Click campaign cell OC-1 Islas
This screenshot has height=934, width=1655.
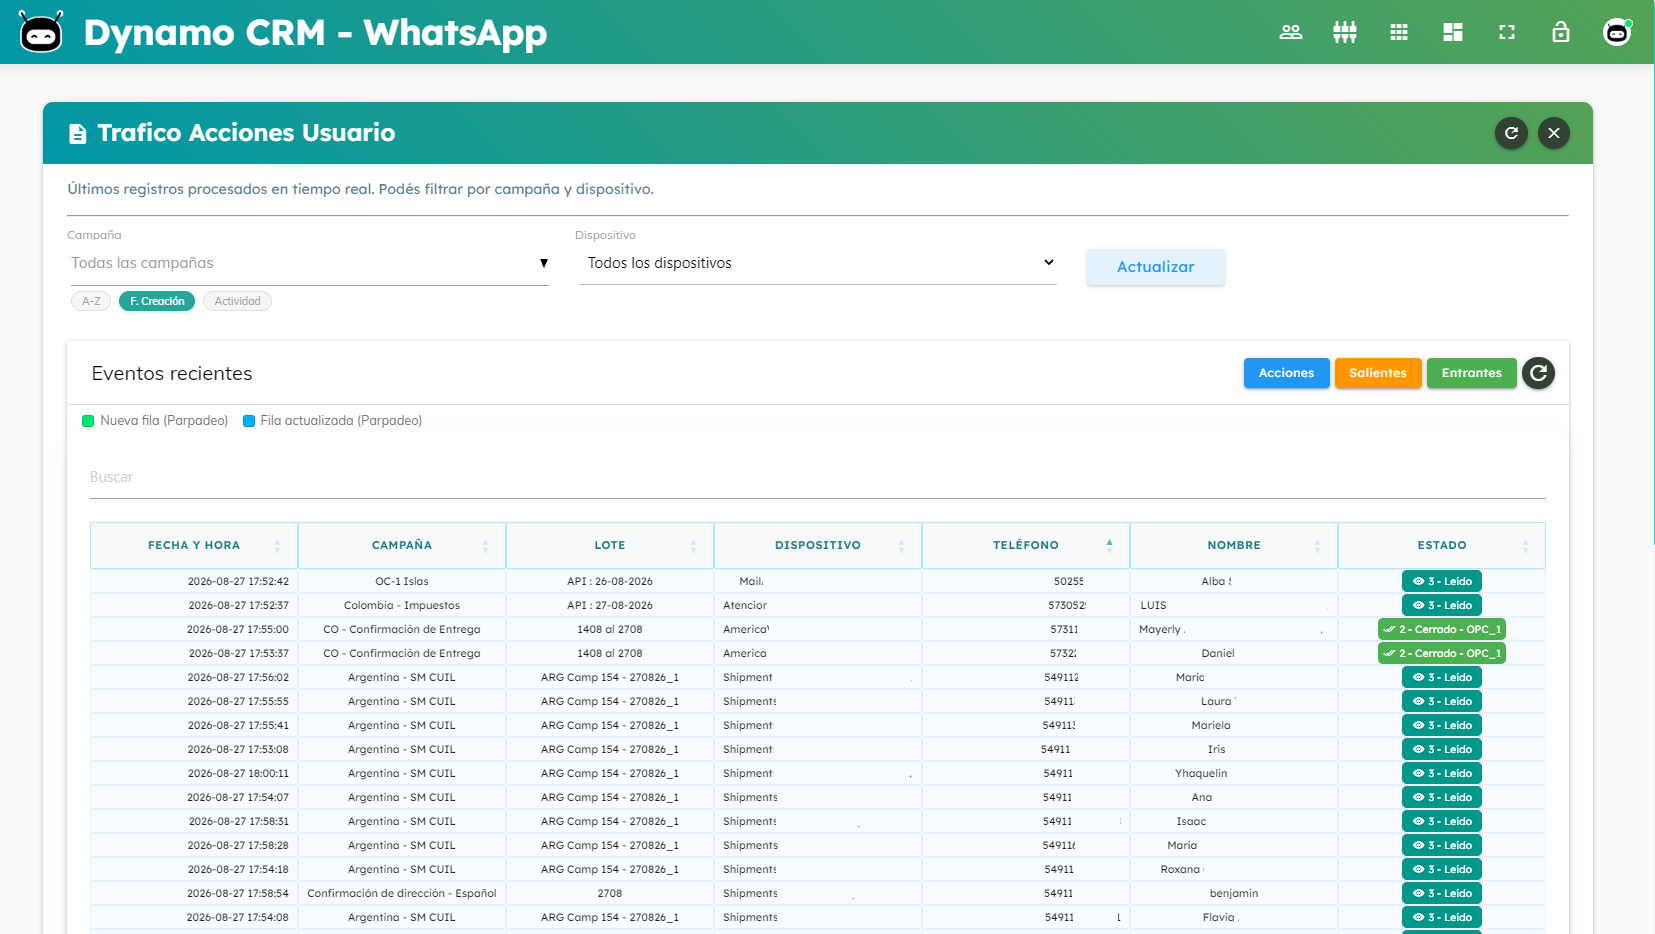(402, 581)
